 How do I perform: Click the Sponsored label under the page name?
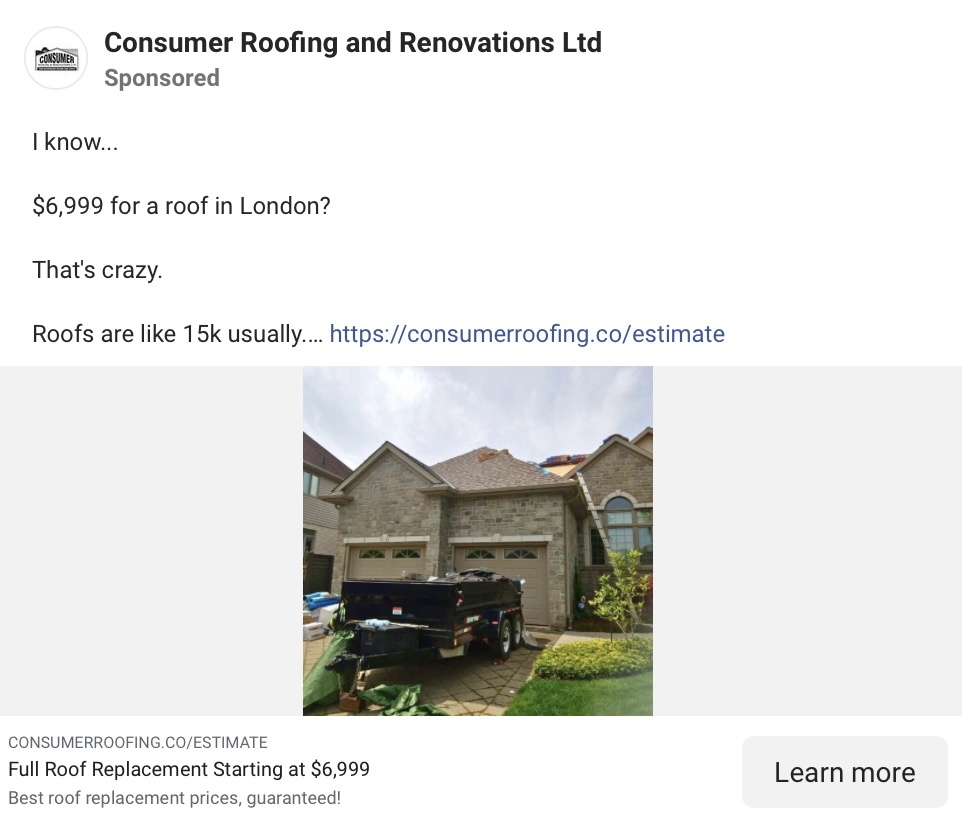161,78
